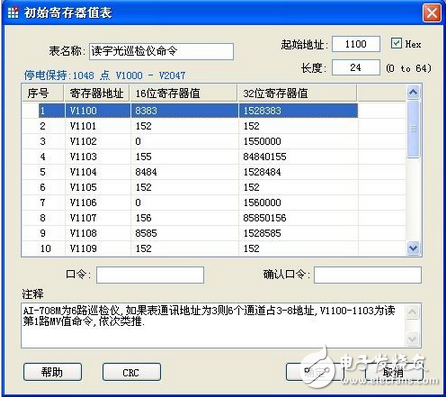Click the 取消 cancel button

(394, 372)
